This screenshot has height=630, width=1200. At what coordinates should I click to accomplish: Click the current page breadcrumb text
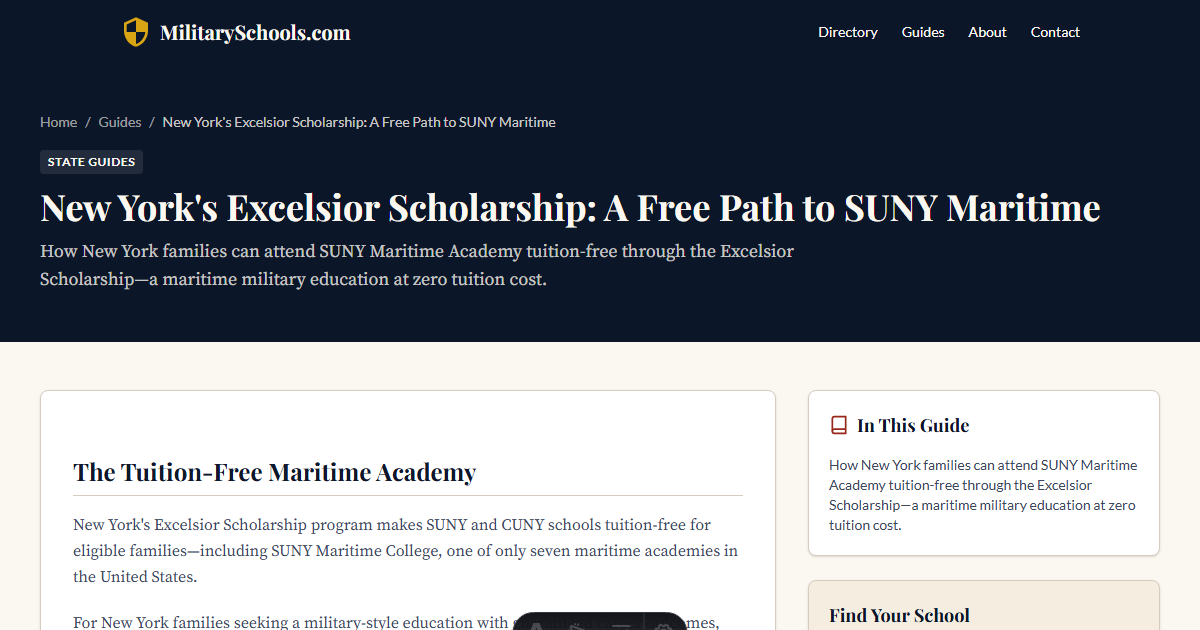click(x=359, y=122)
